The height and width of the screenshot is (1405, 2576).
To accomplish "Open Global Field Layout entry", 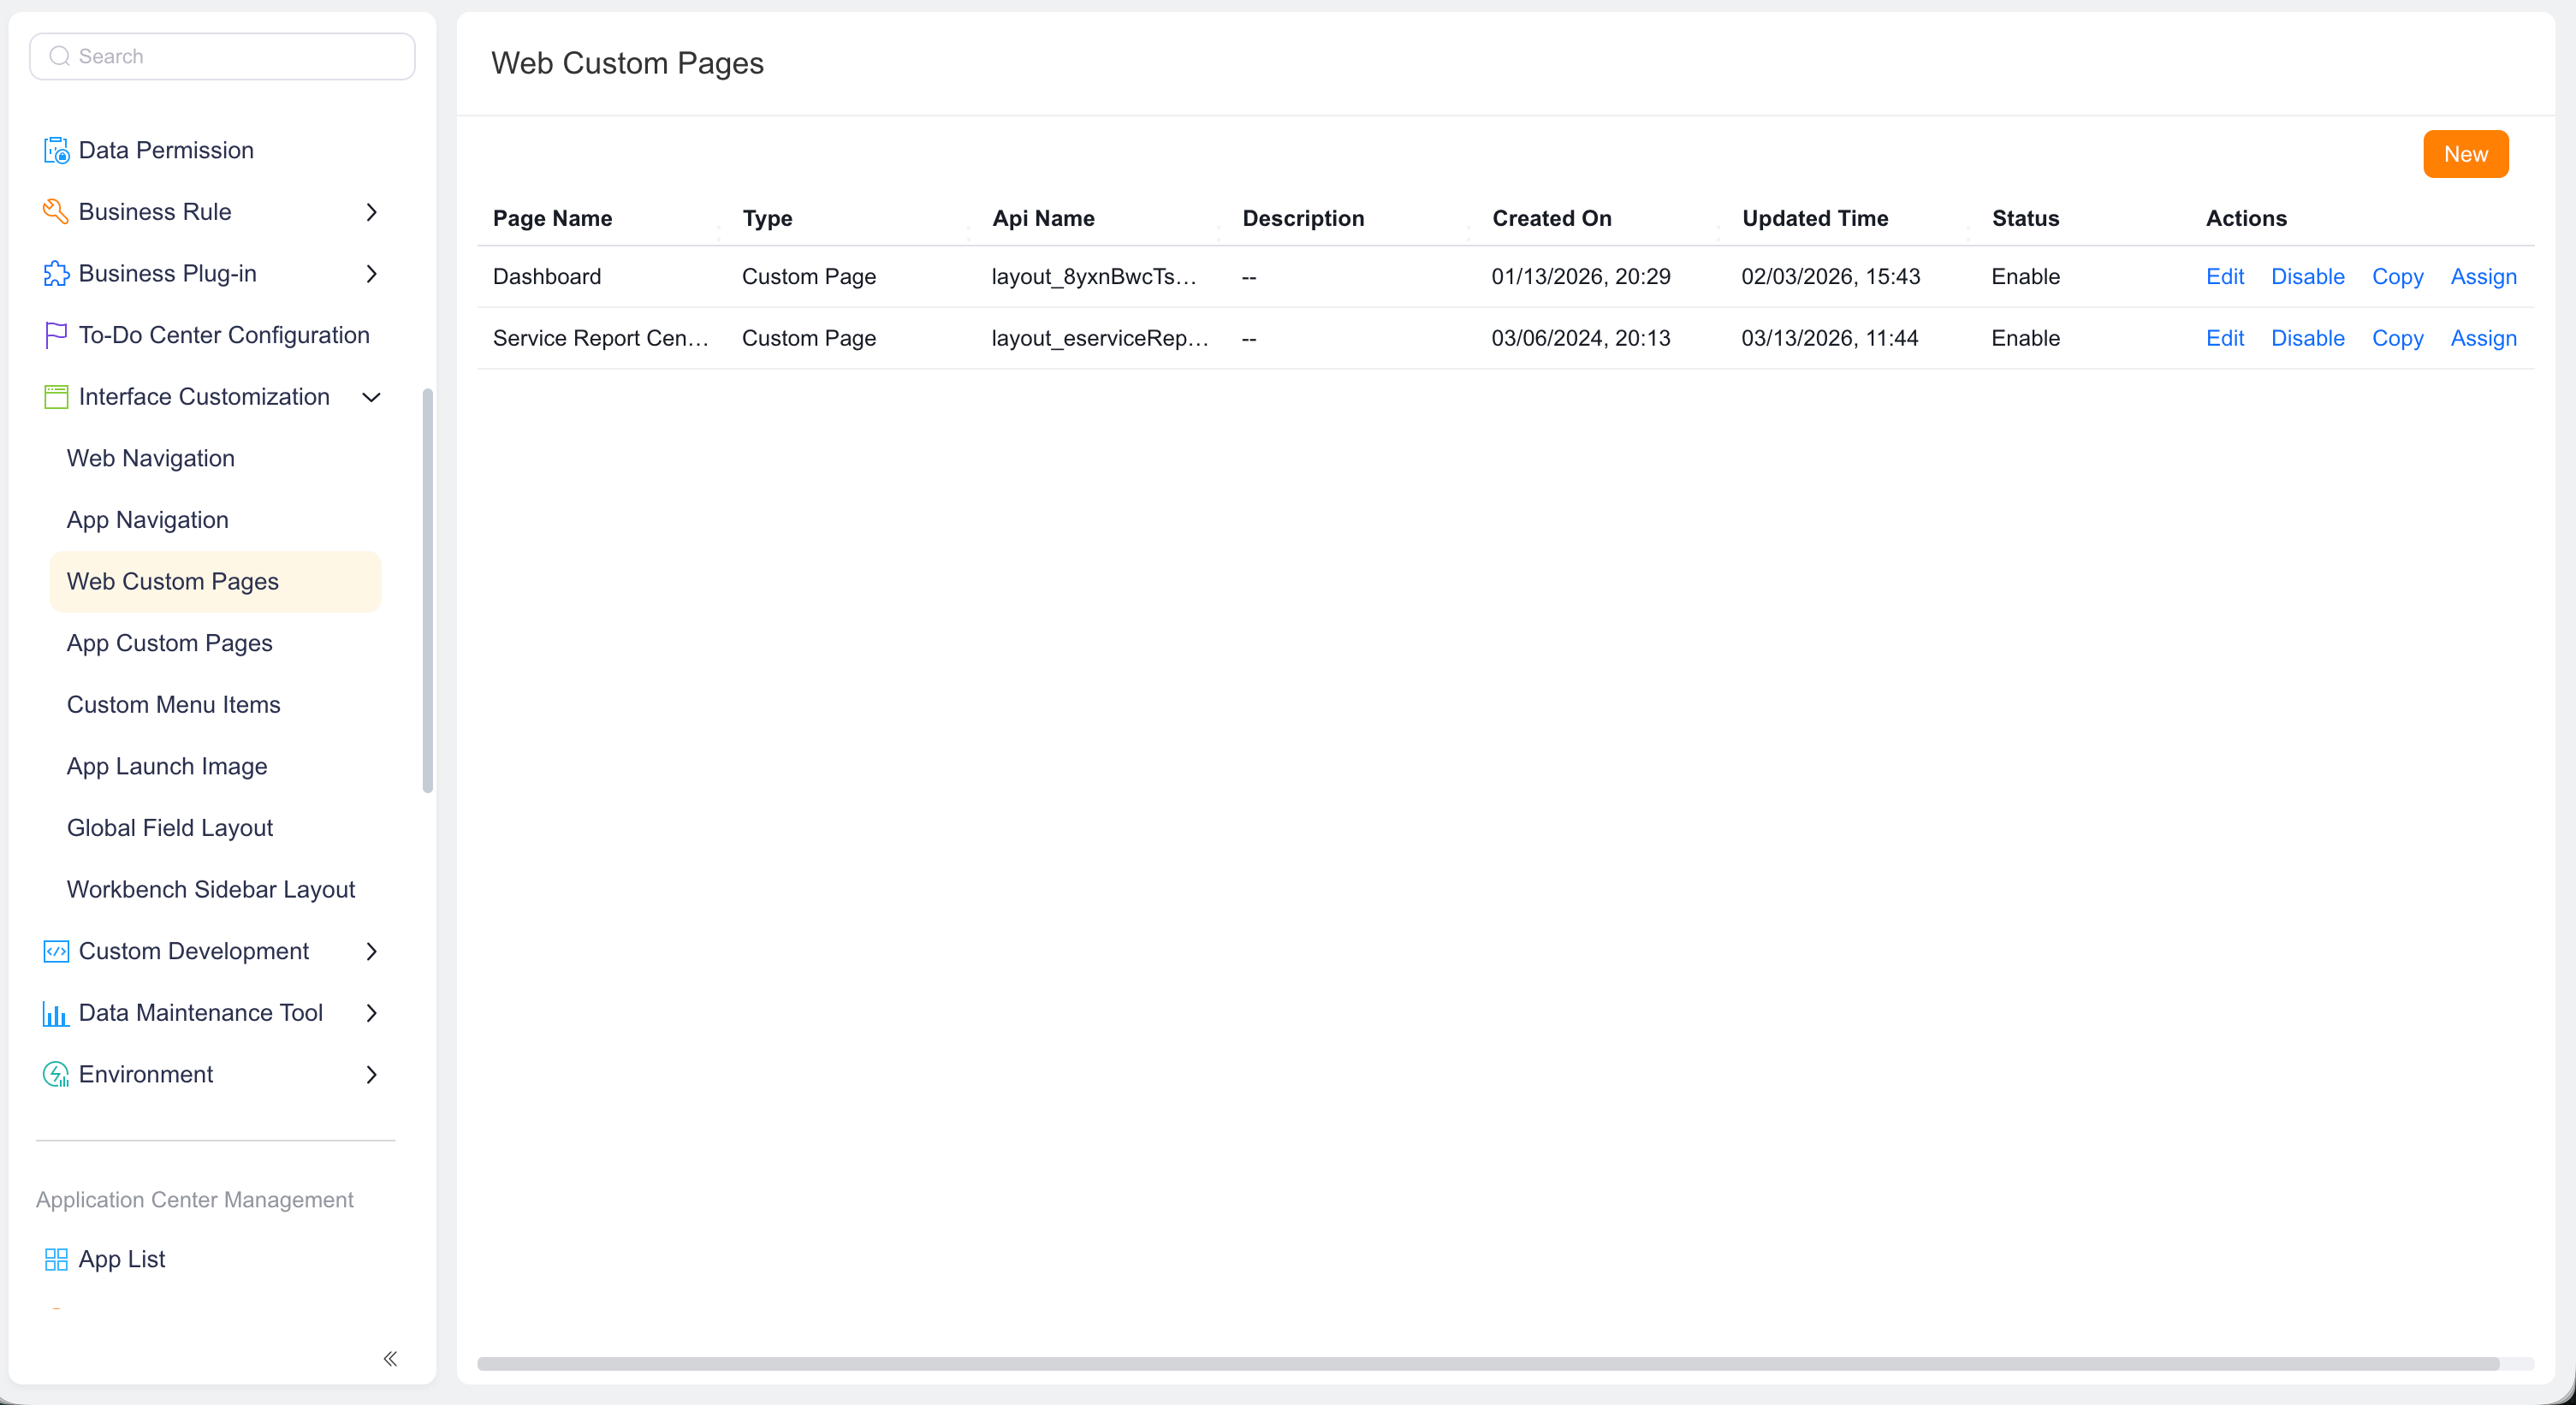I will (216, 828).
